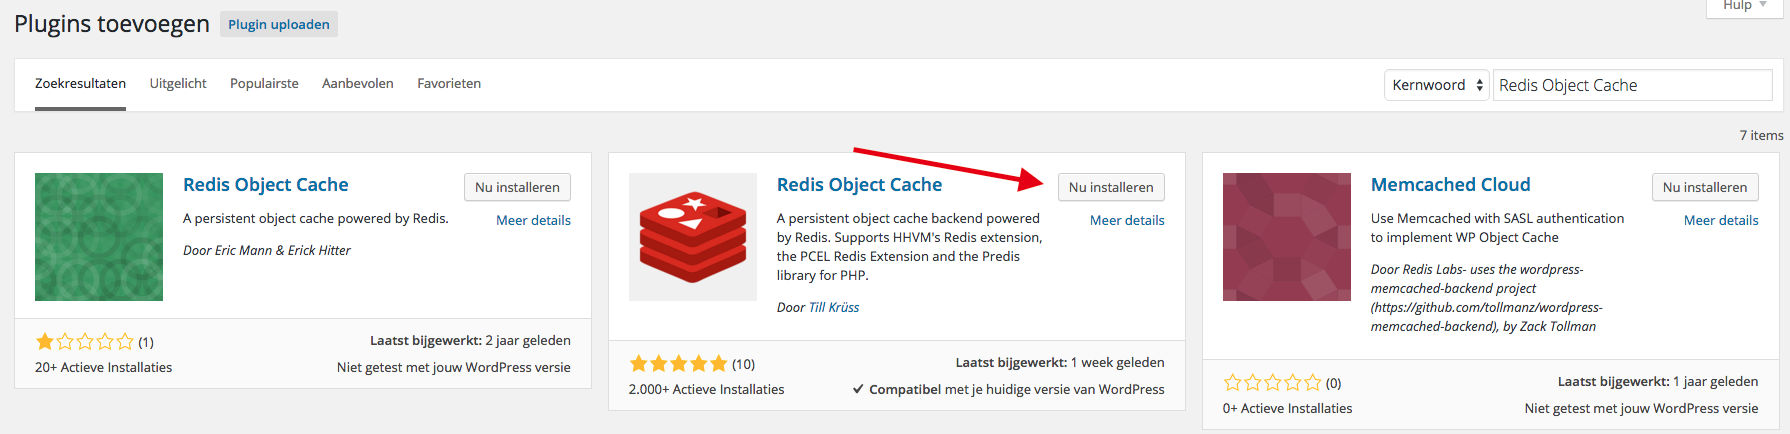Image resolution: width=1790 pixels, height=434 pixels.
Task: Click the five-star rating of Till Krüss plugin
Action: tap(678, 364)
